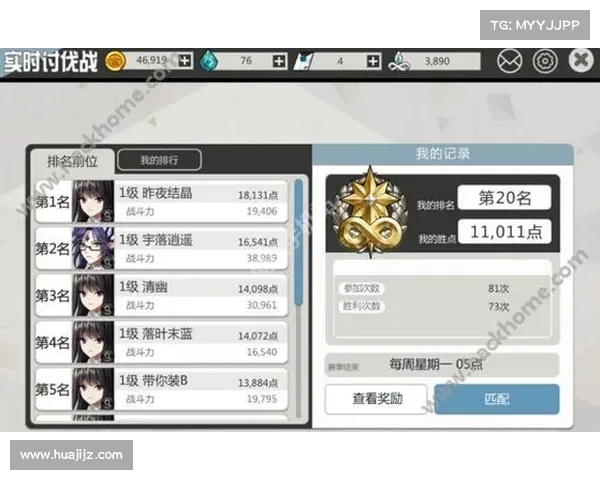
Task: Click third place avatar of 清幽
Action: (93, 295)
